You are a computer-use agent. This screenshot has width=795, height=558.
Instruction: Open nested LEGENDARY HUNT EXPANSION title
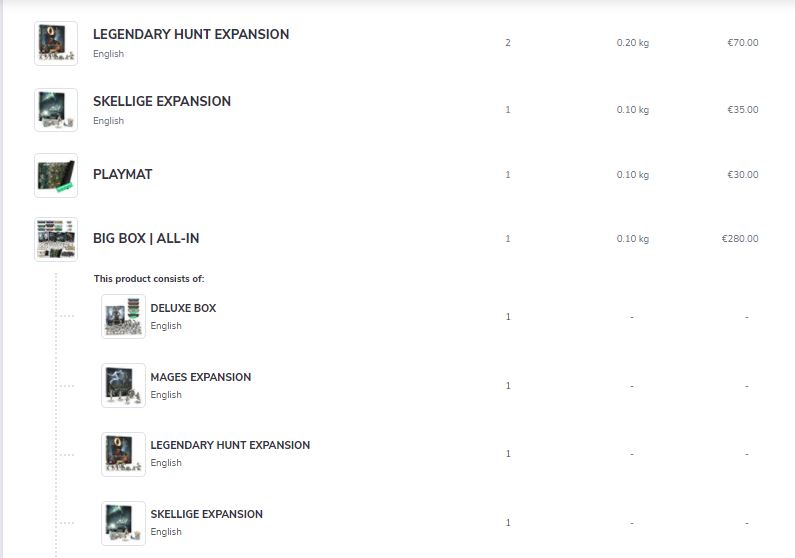(230, 445)
